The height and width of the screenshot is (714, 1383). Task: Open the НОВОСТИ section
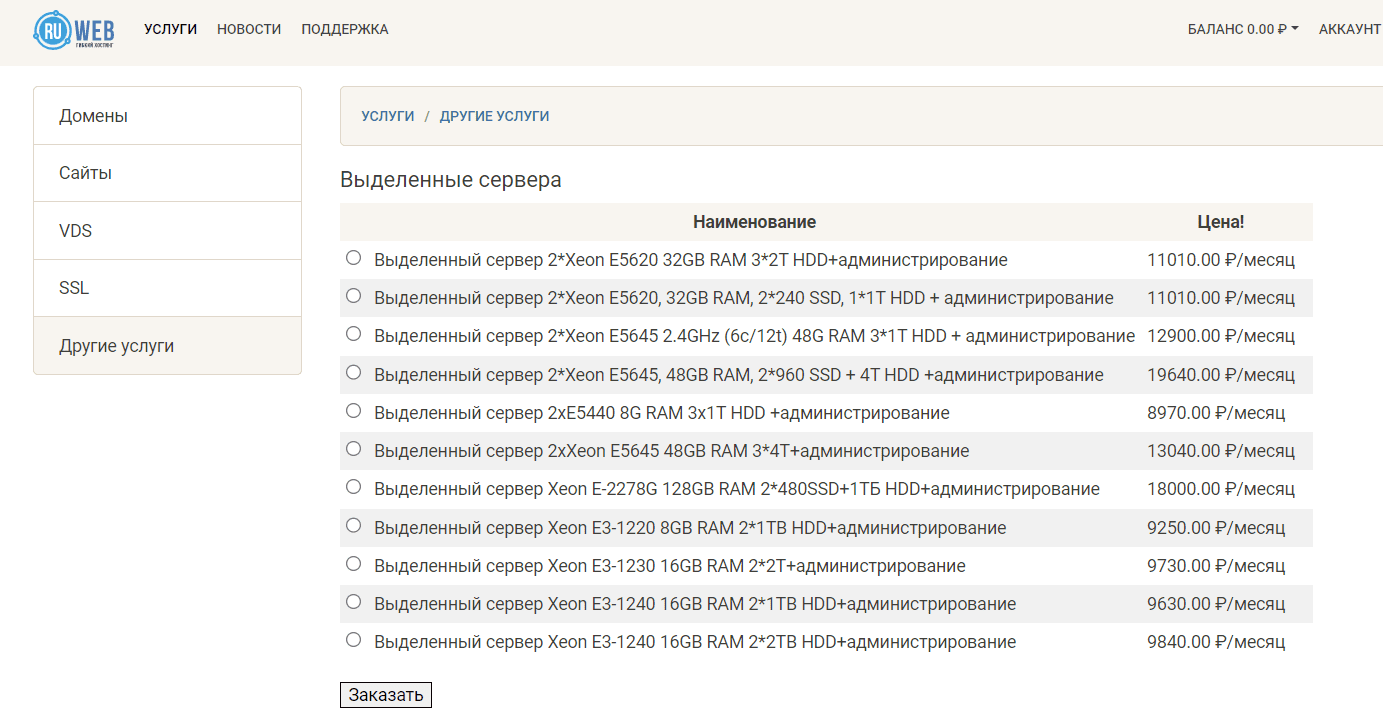[x=248, y=29]
